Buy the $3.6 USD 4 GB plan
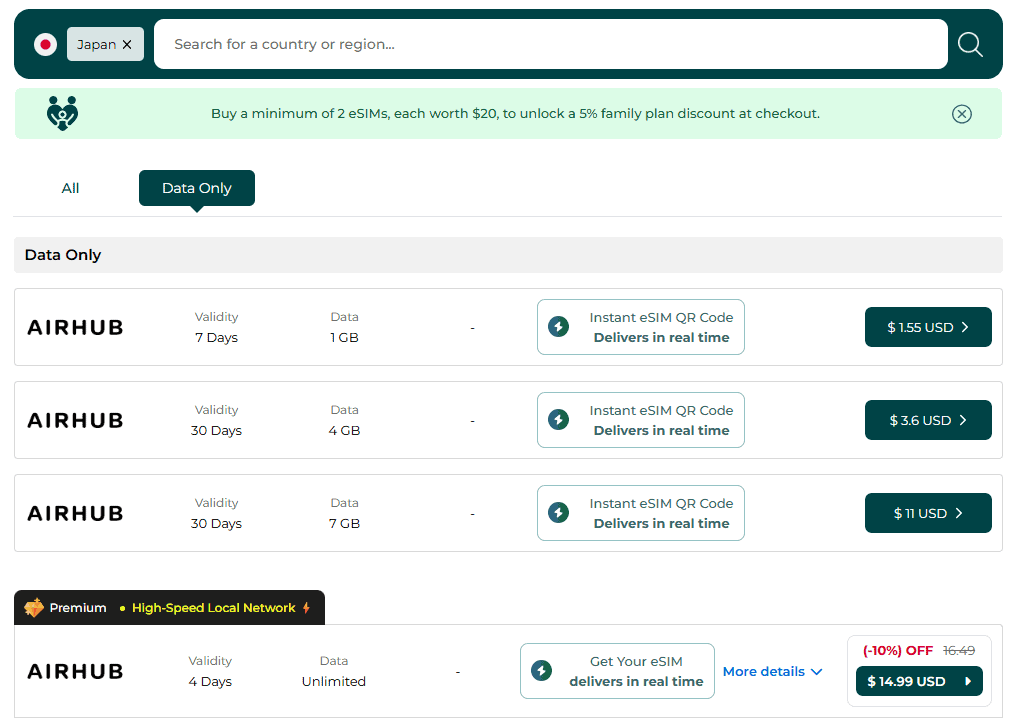 coord(928,420)
